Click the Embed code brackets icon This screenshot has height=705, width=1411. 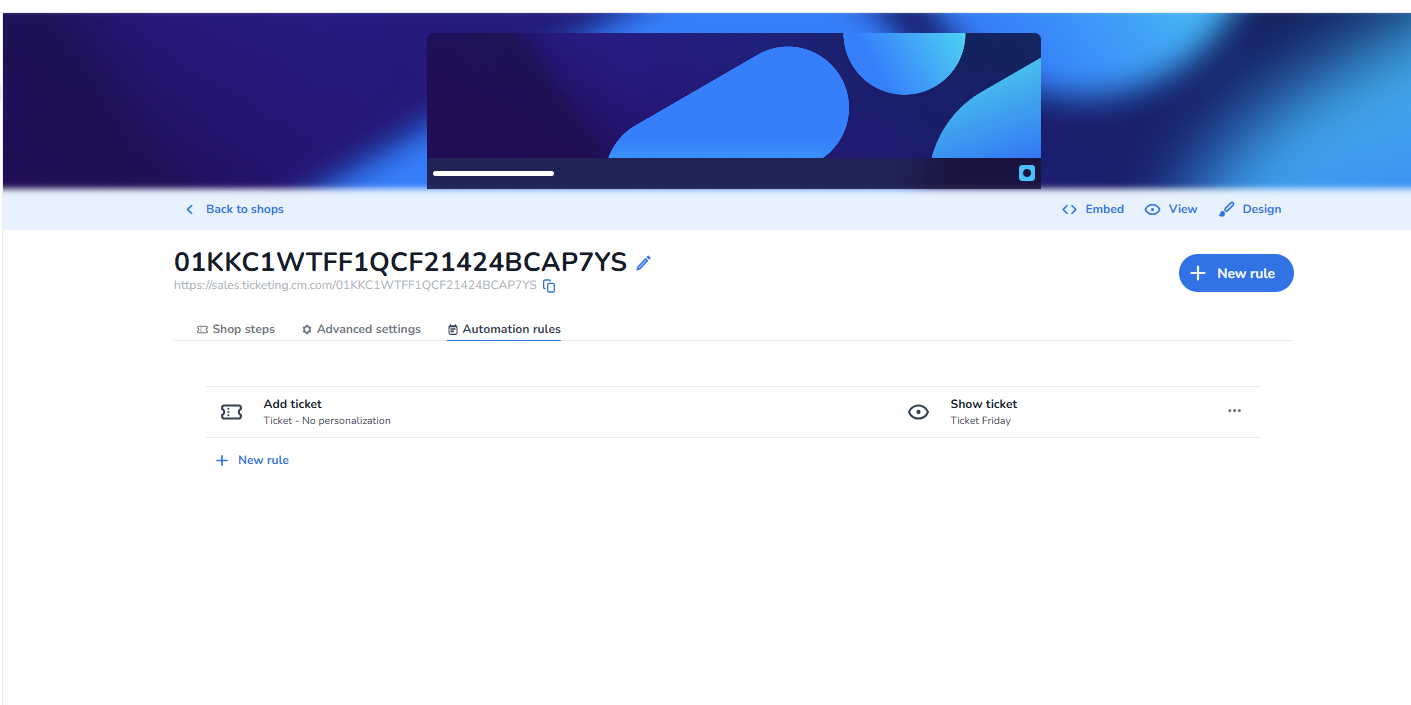(1069, 210)
